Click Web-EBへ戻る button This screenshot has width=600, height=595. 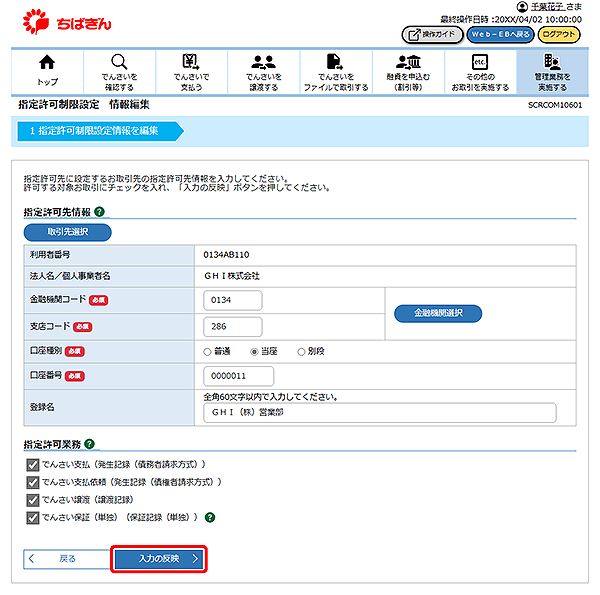(x=500, y=35)
